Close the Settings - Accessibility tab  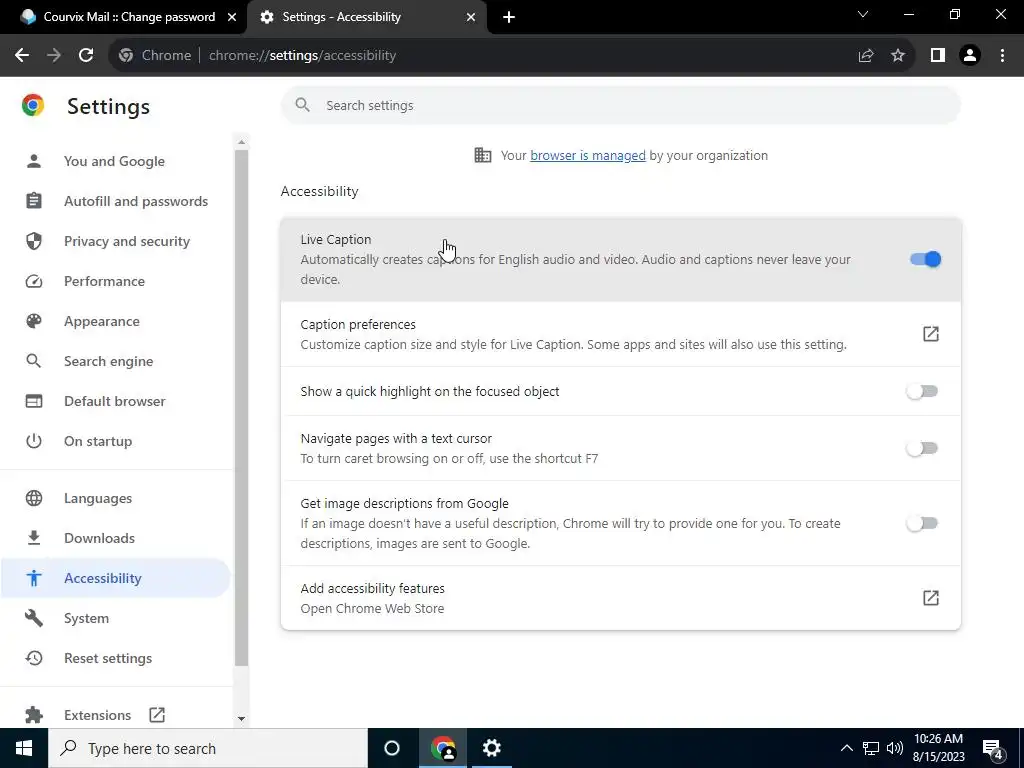471,17
